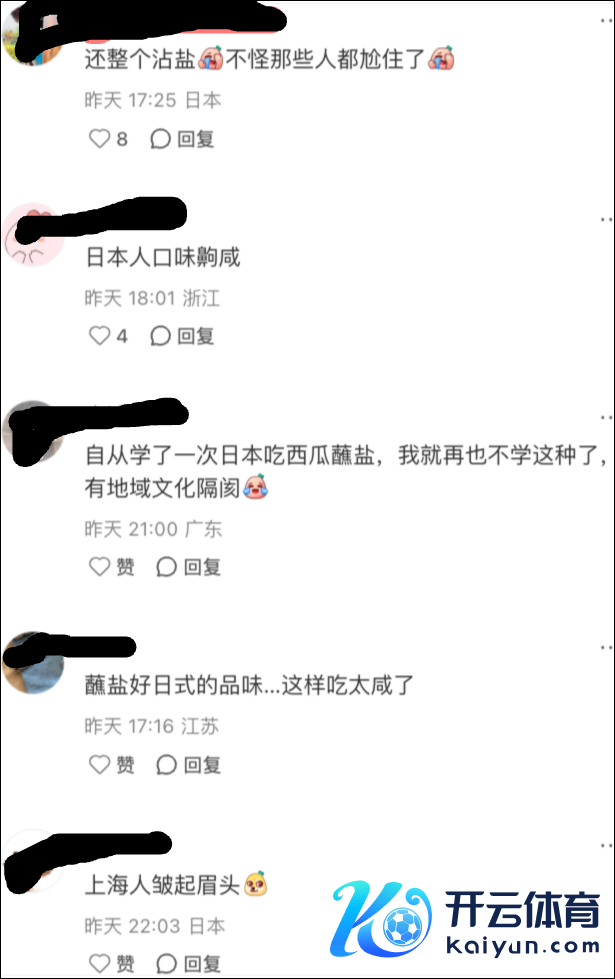Viewport: 615px width, 979px height.
Task: Open more options for the first comment
Action: tap(606, 21)
